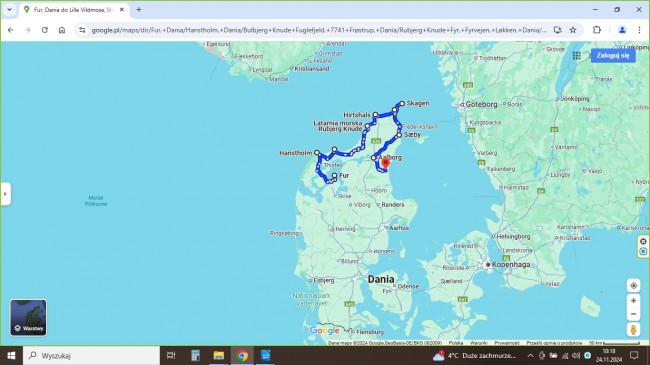Open the tab search dropdown arrow

click(x=9, y=9)
